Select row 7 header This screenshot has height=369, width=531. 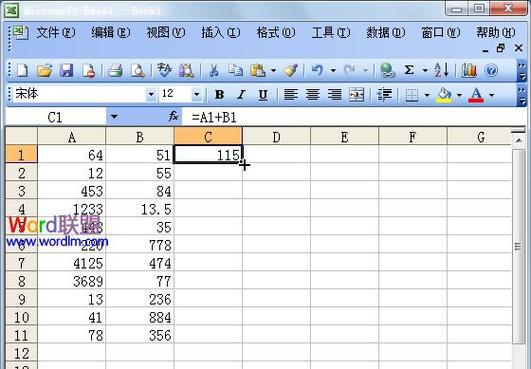21,263
